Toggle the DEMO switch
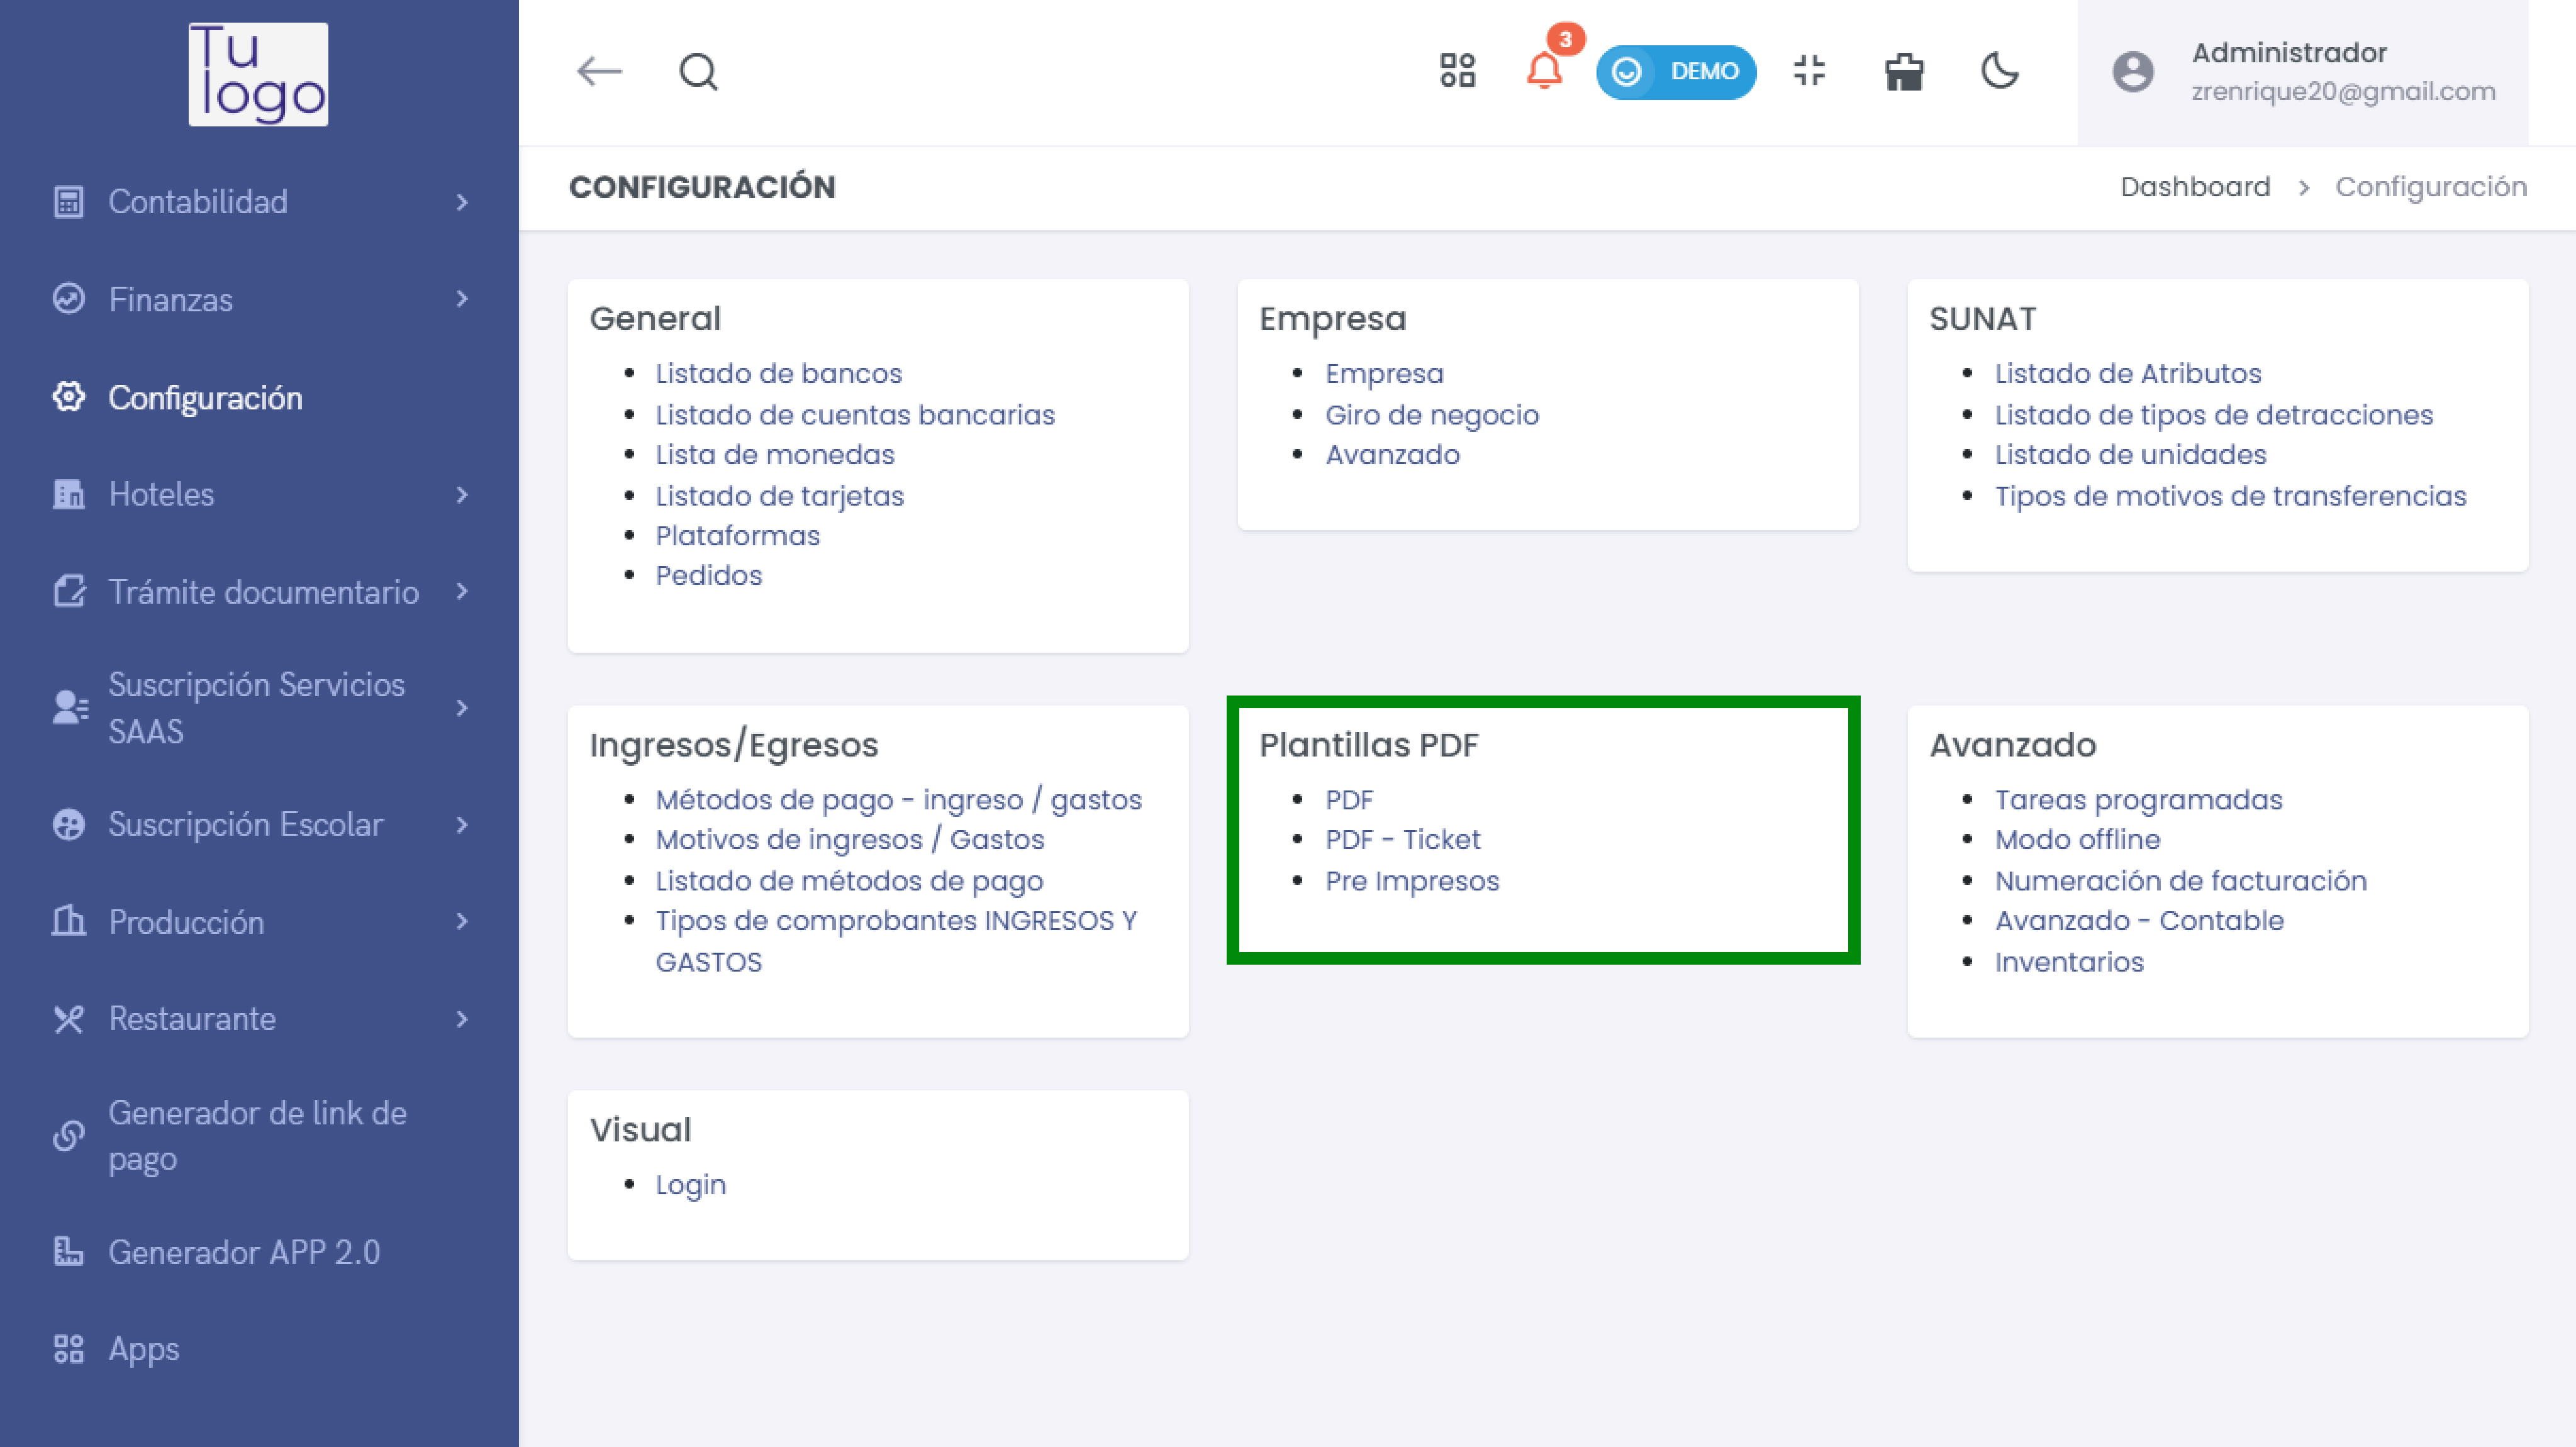This screenshot has width=2576, height=1447. [1675, 71]
